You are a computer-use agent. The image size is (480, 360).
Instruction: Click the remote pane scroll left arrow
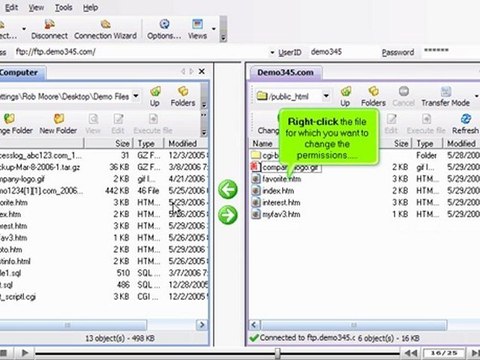(x=254, y=325)
